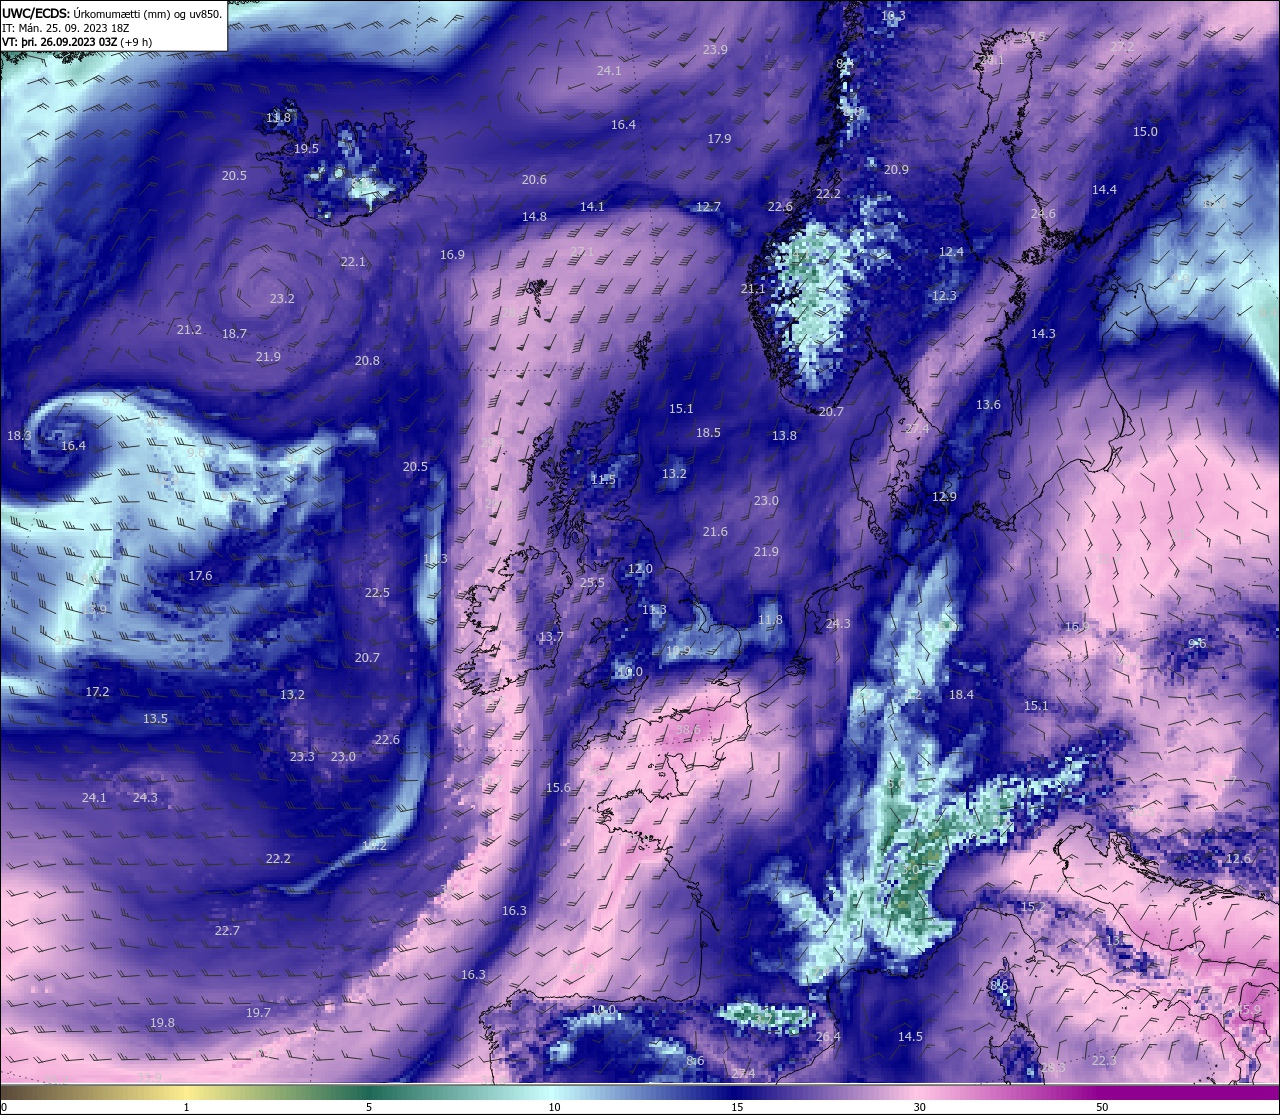Click the map value 18.7

[234, 334]
